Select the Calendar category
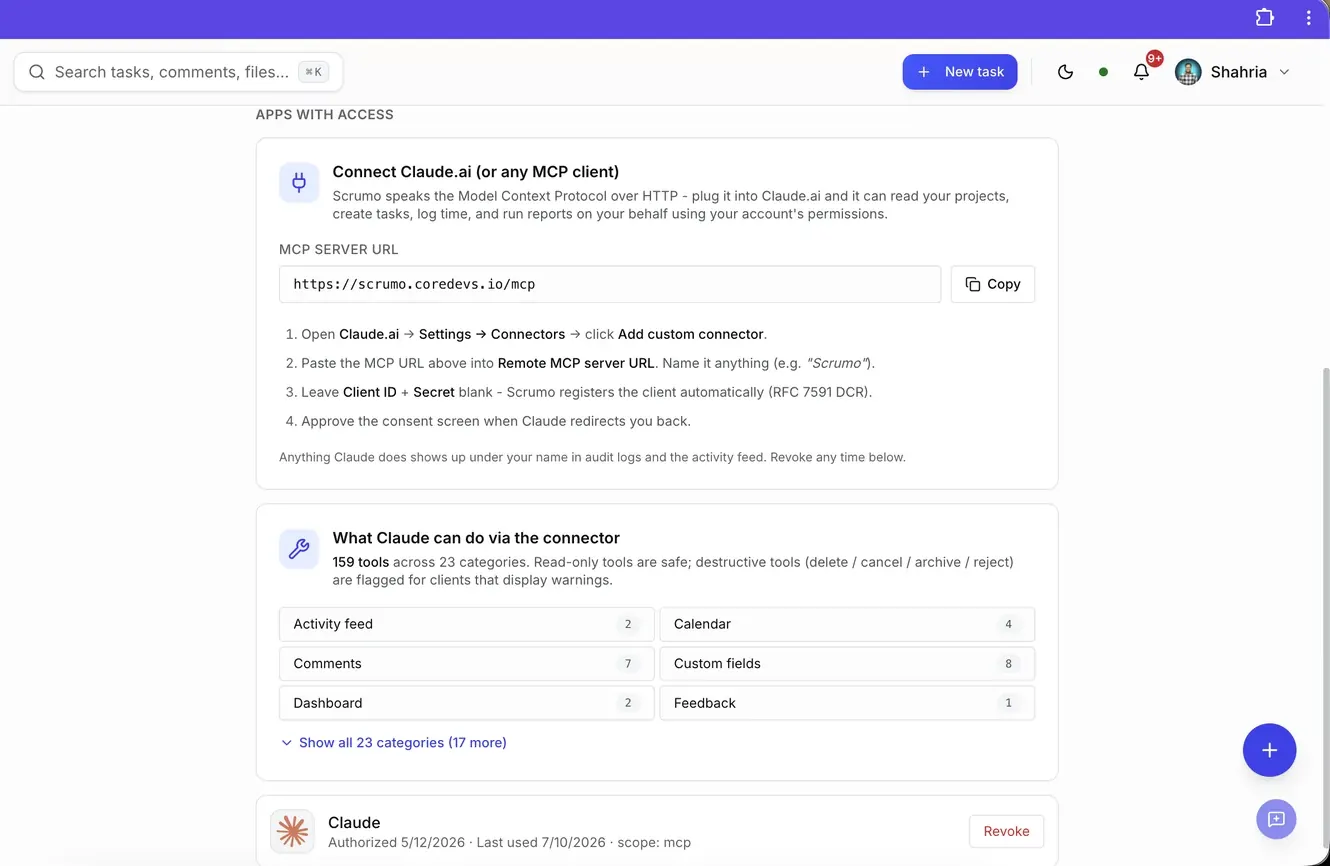Viewport: 1330px width, 866px height. [847, 624]
